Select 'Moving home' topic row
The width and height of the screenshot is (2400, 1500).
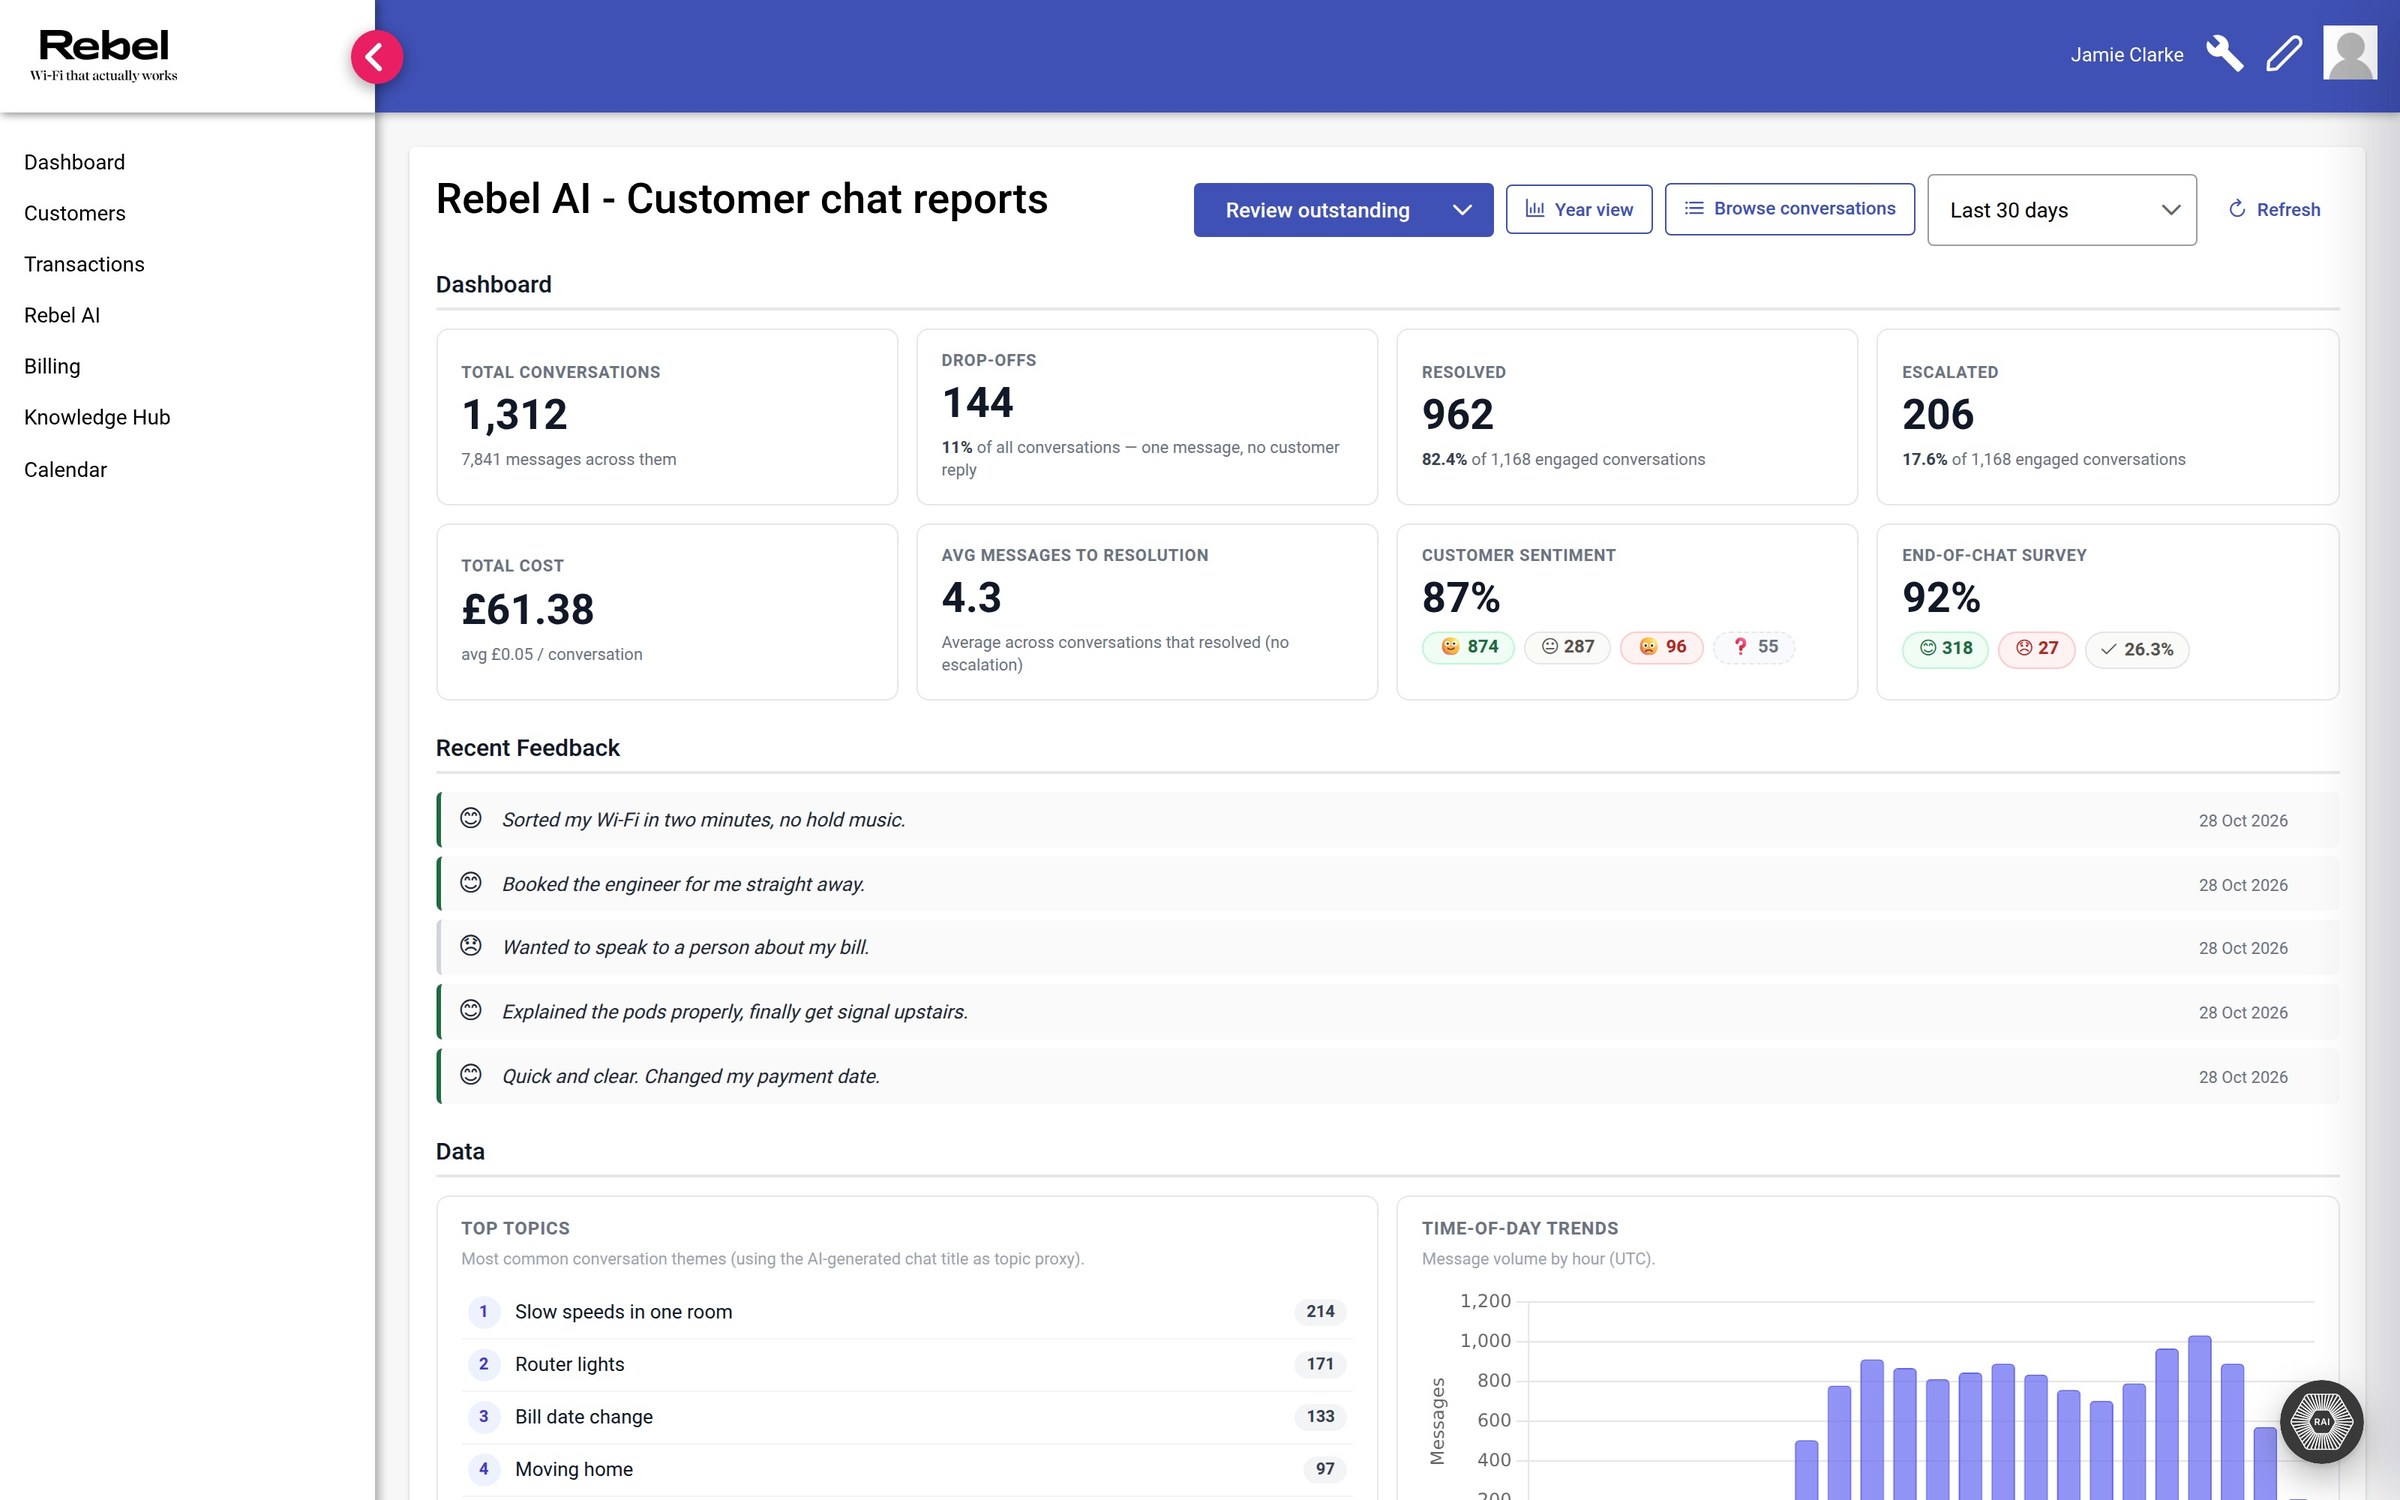tap(906, 1469)
